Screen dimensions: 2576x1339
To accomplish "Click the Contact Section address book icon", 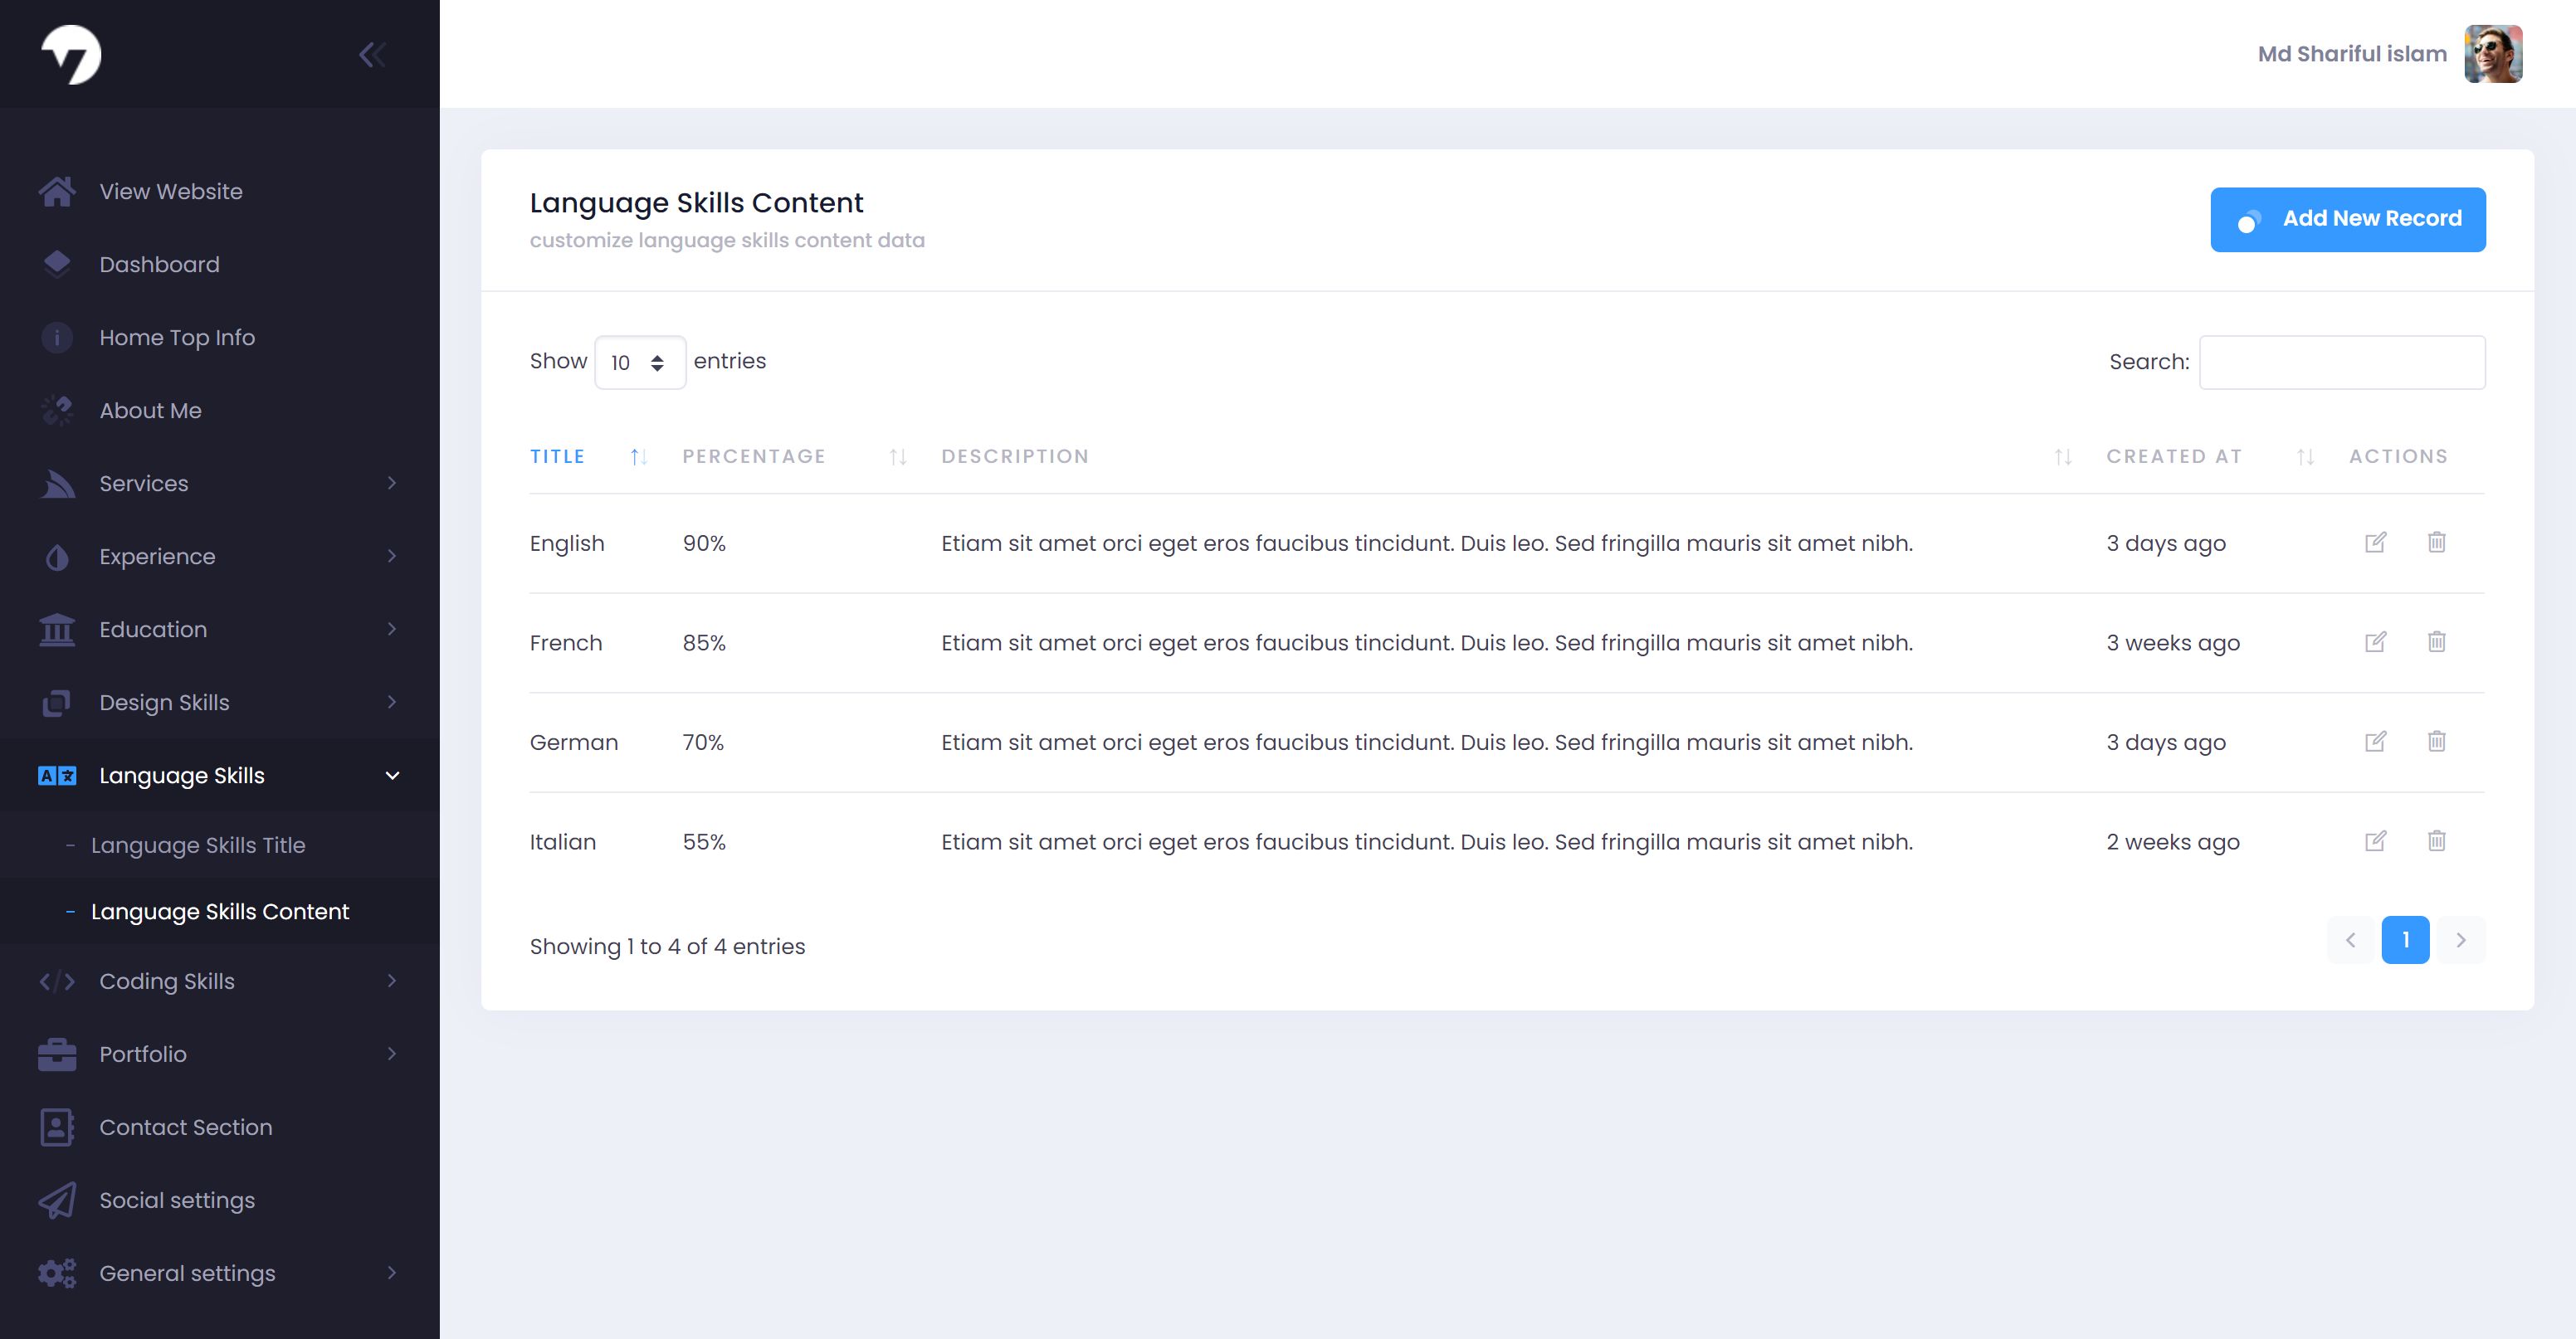I will point(57,1127).
